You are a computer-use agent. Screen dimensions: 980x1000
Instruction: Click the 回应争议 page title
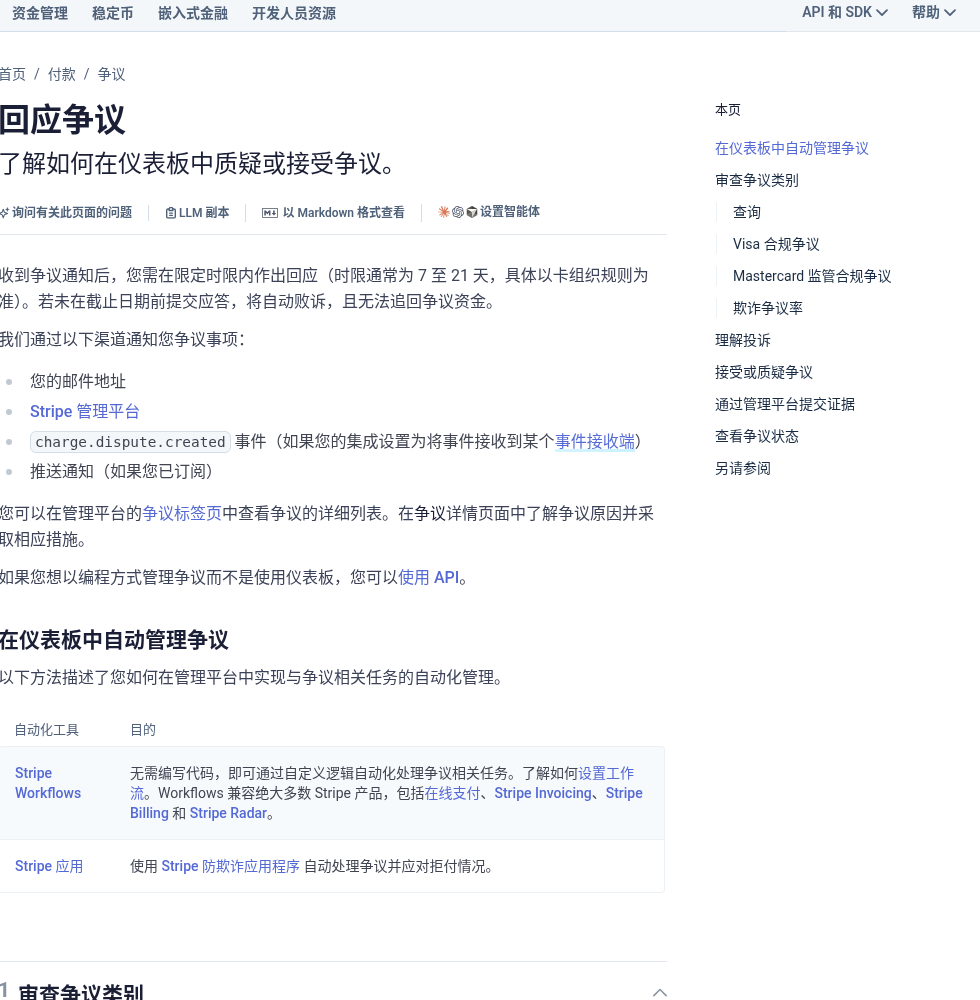tap(62, 120)
